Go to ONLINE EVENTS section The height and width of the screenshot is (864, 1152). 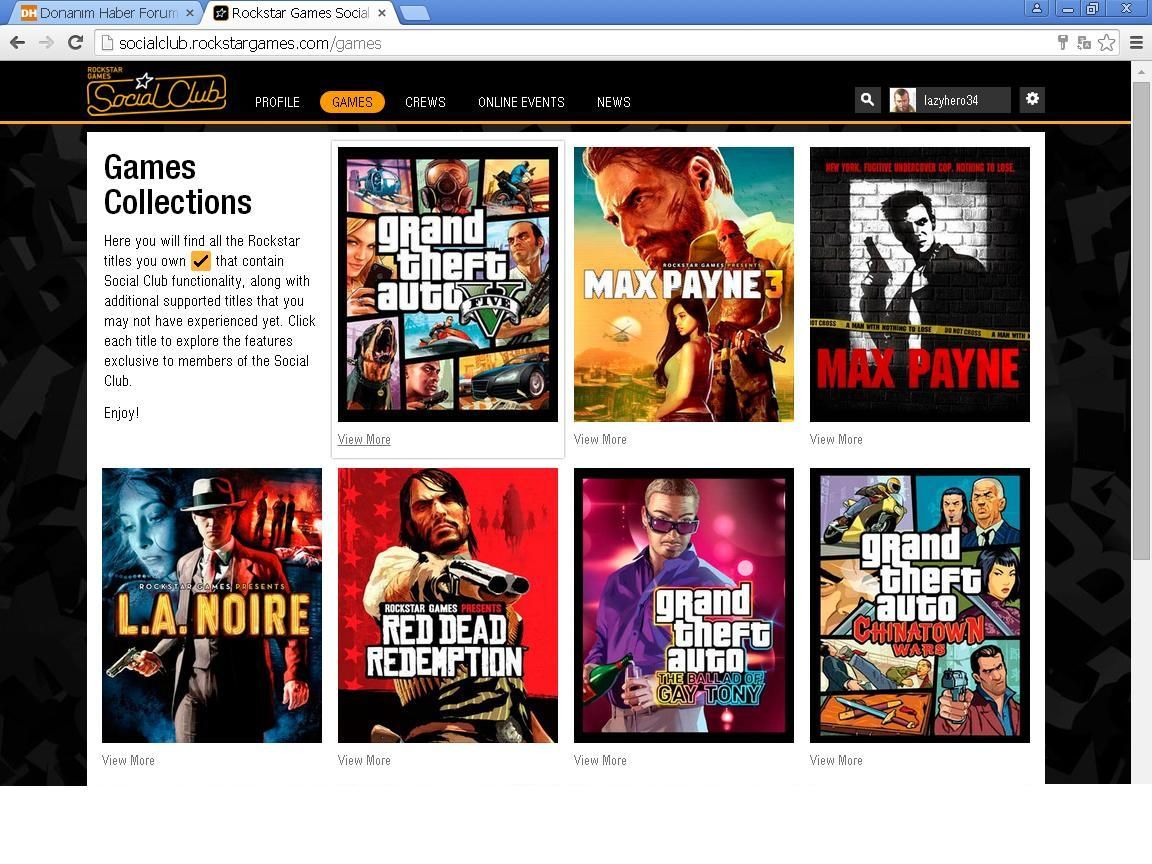(521, 102)
